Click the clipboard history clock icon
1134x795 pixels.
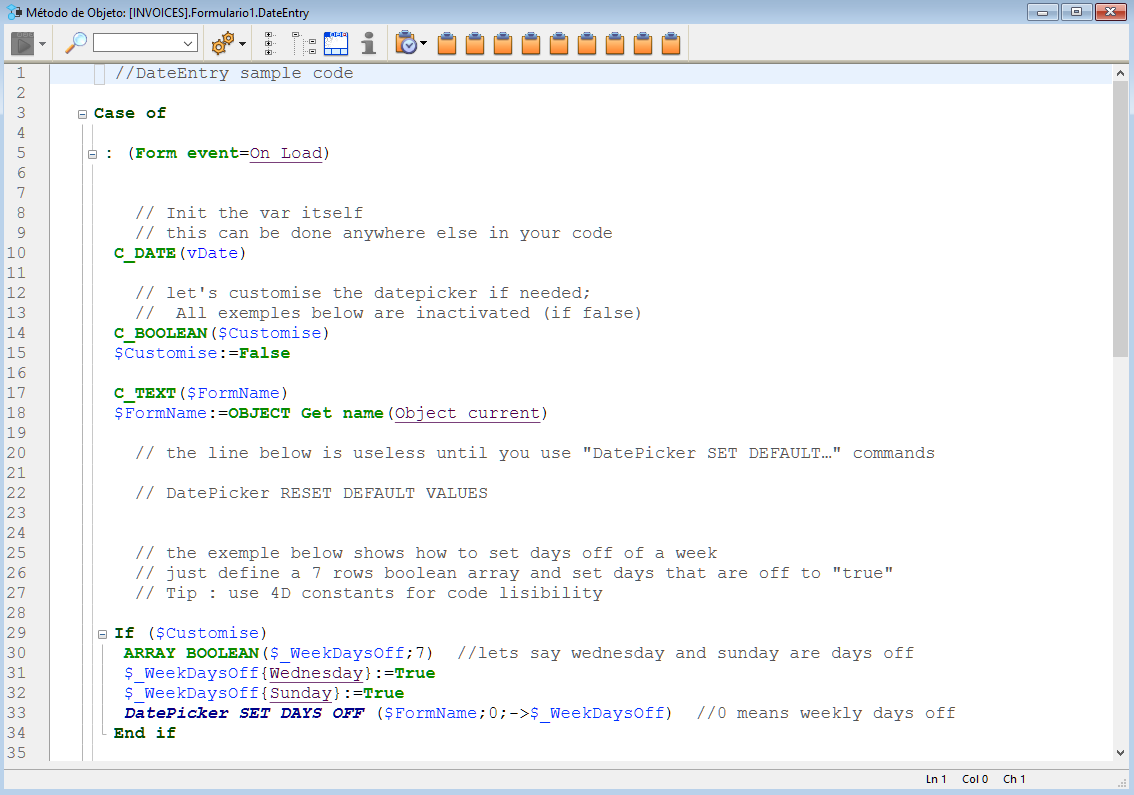click(x=406, y=43)
